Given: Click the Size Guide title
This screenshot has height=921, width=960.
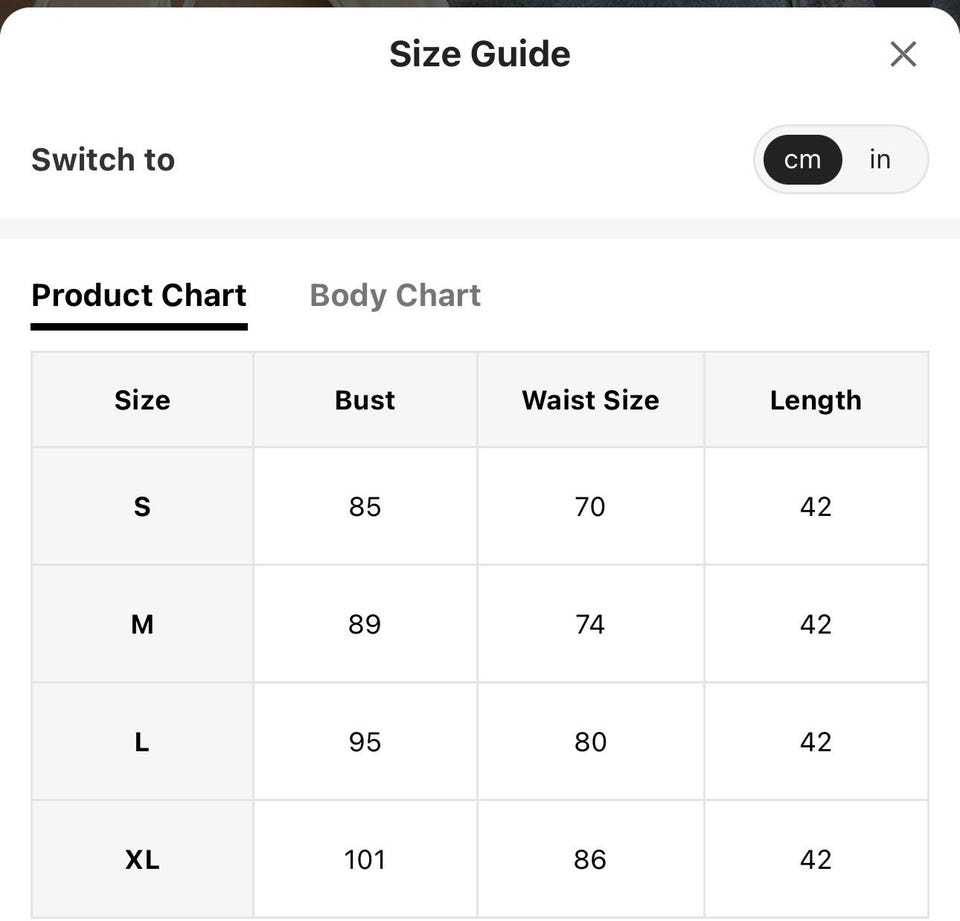Looking at the screenshot, I should (x=480, y=54).
